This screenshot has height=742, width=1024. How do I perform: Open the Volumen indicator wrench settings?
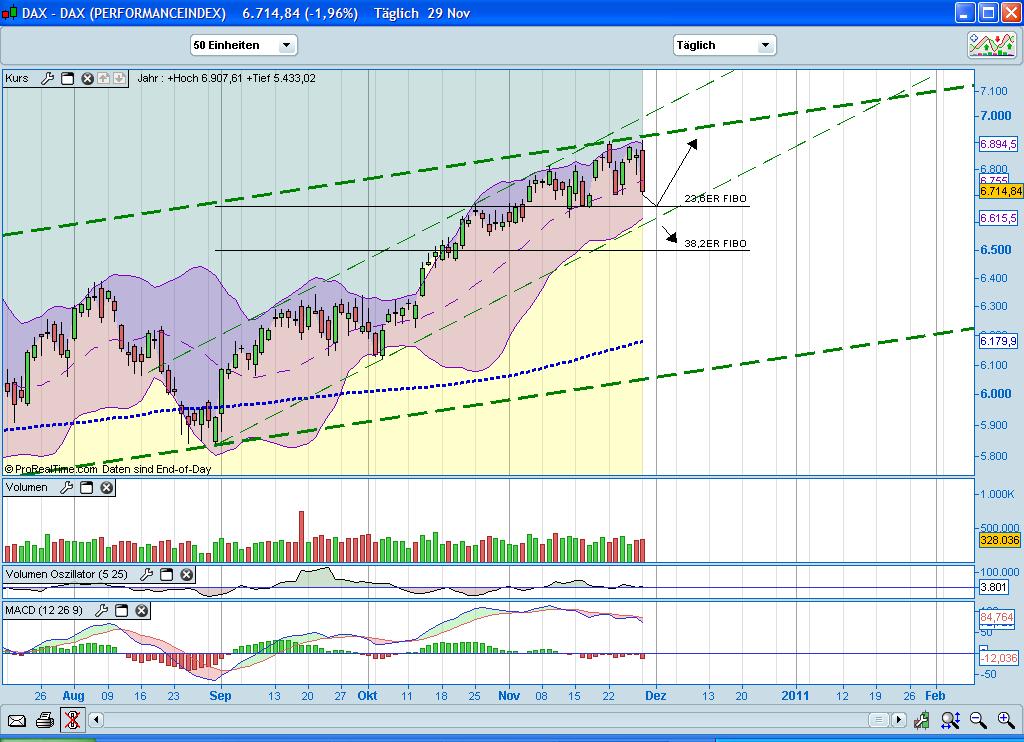click(x=66, y=487)
